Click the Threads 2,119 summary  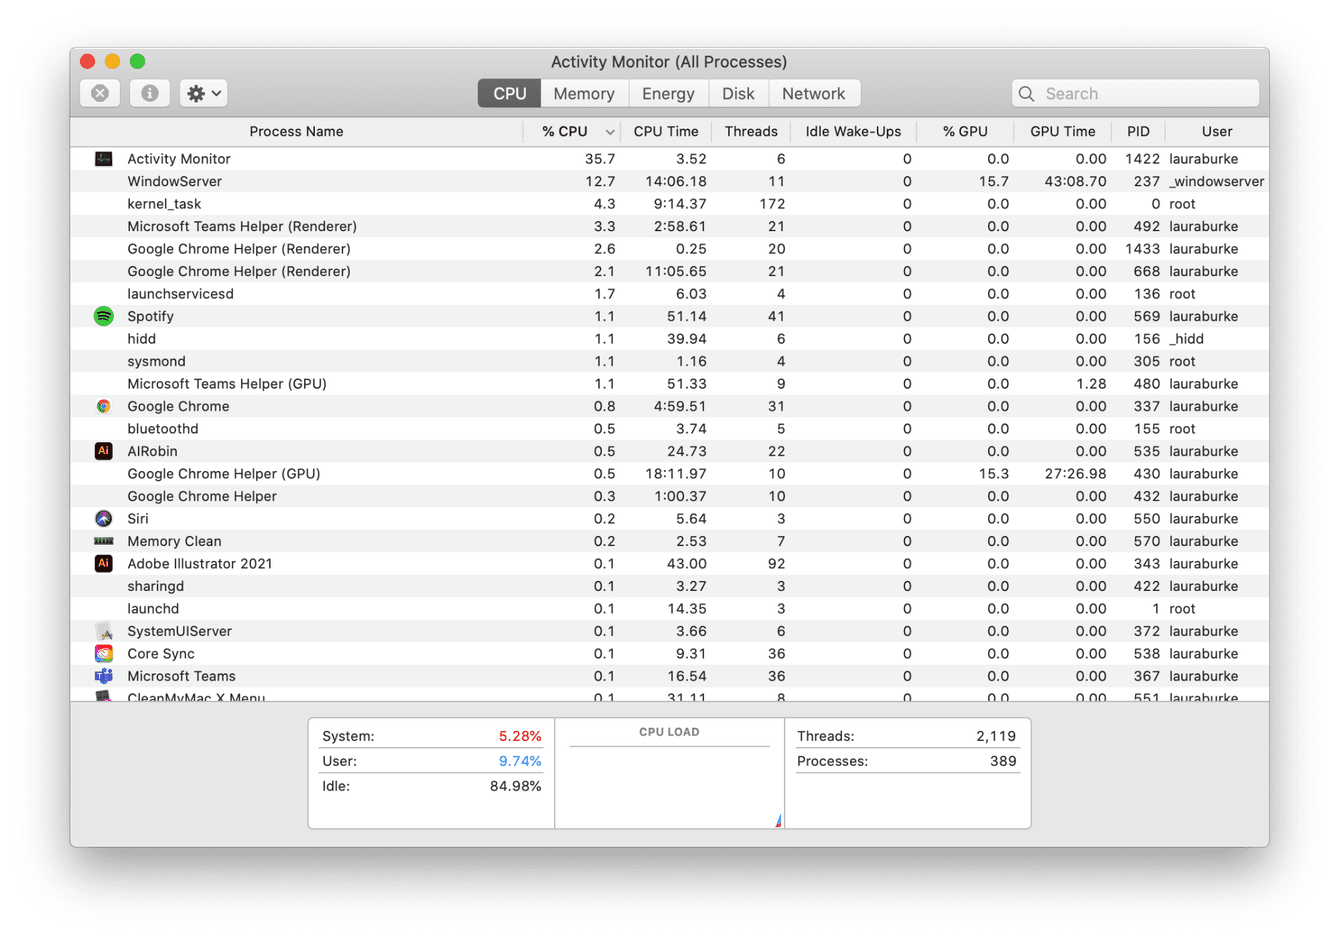(x=906, y=736)
